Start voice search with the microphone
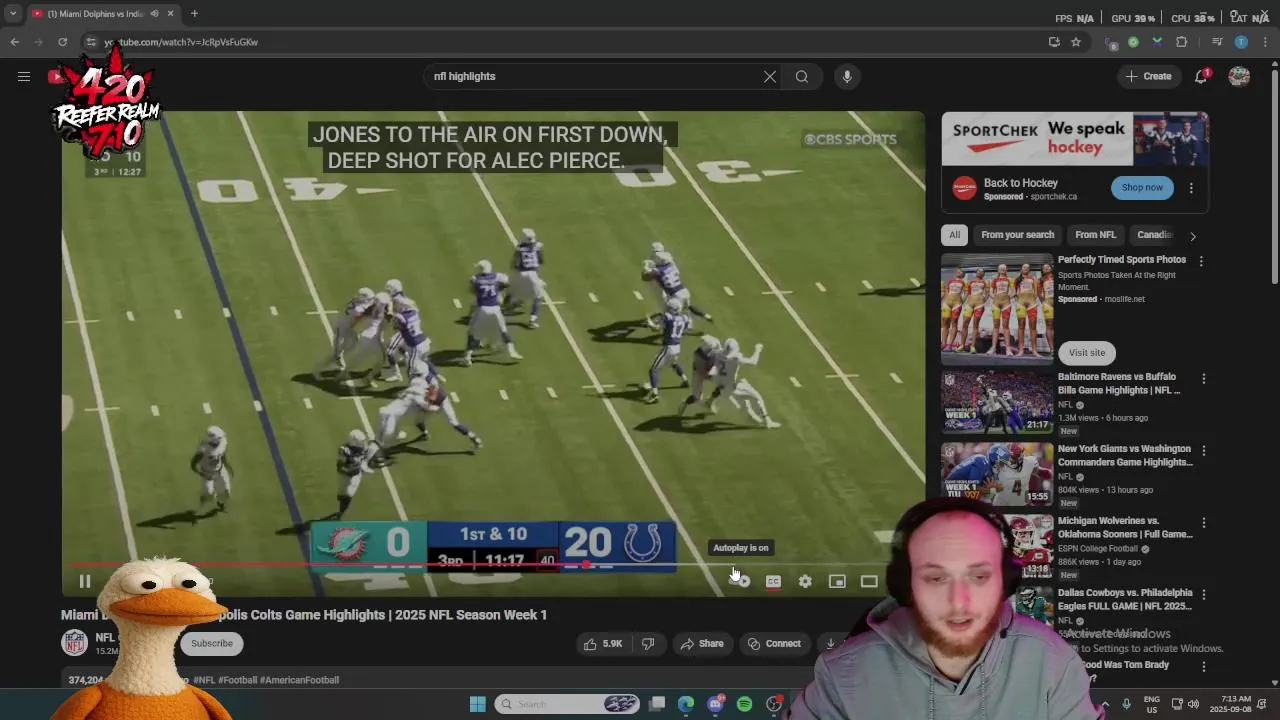 (847, 76)
